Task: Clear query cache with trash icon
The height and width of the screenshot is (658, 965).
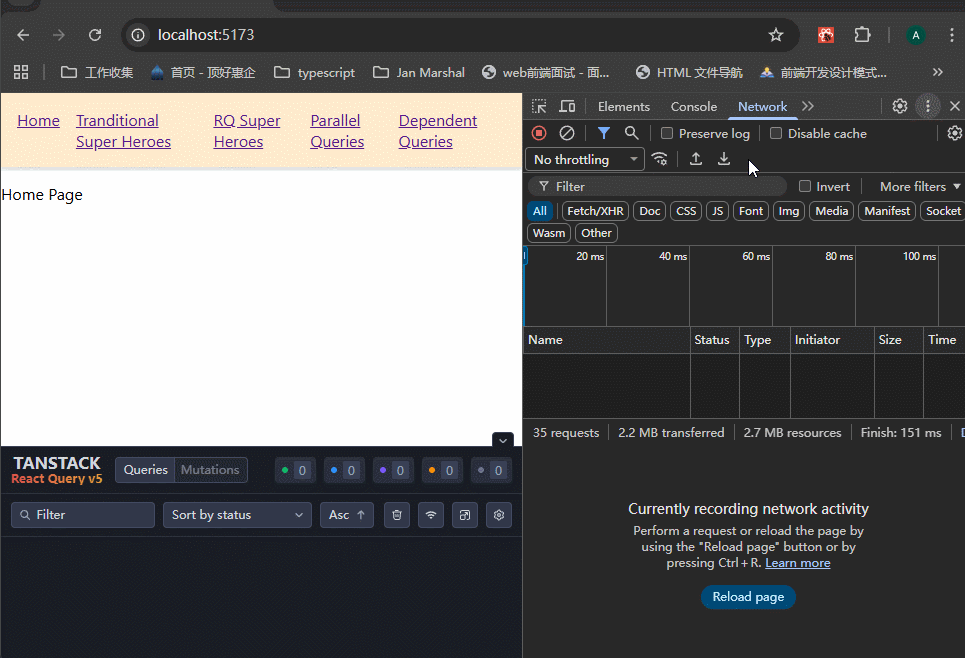Action: click(397, 515)
